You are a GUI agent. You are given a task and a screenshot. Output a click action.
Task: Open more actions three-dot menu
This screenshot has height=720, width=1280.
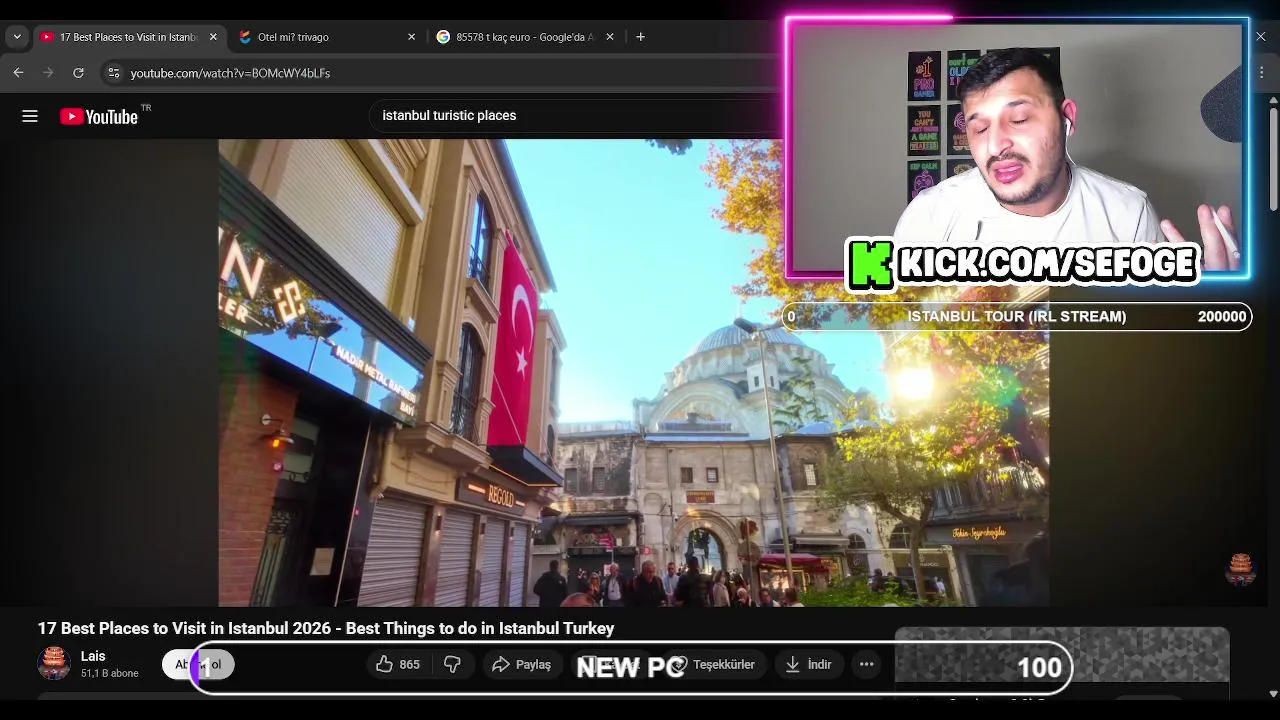coord(867,664)
